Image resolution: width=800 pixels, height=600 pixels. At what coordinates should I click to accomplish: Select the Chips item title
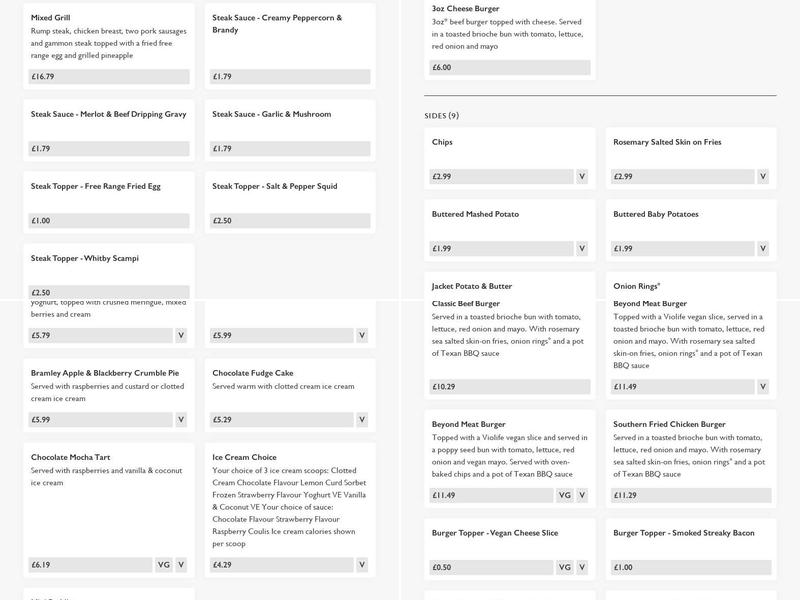pos(442,142)
